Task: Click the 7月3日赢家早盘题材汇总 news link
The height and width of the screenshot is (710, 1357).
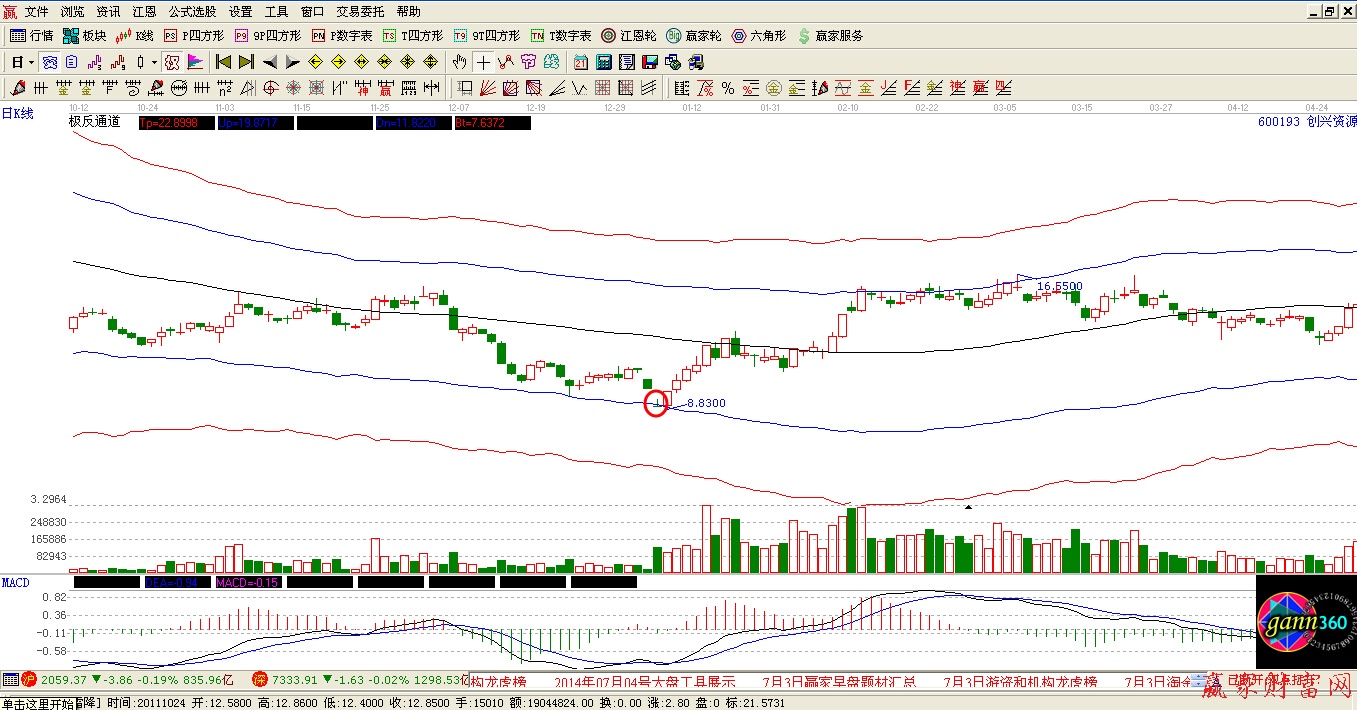Action: click(x=839, y=681)
